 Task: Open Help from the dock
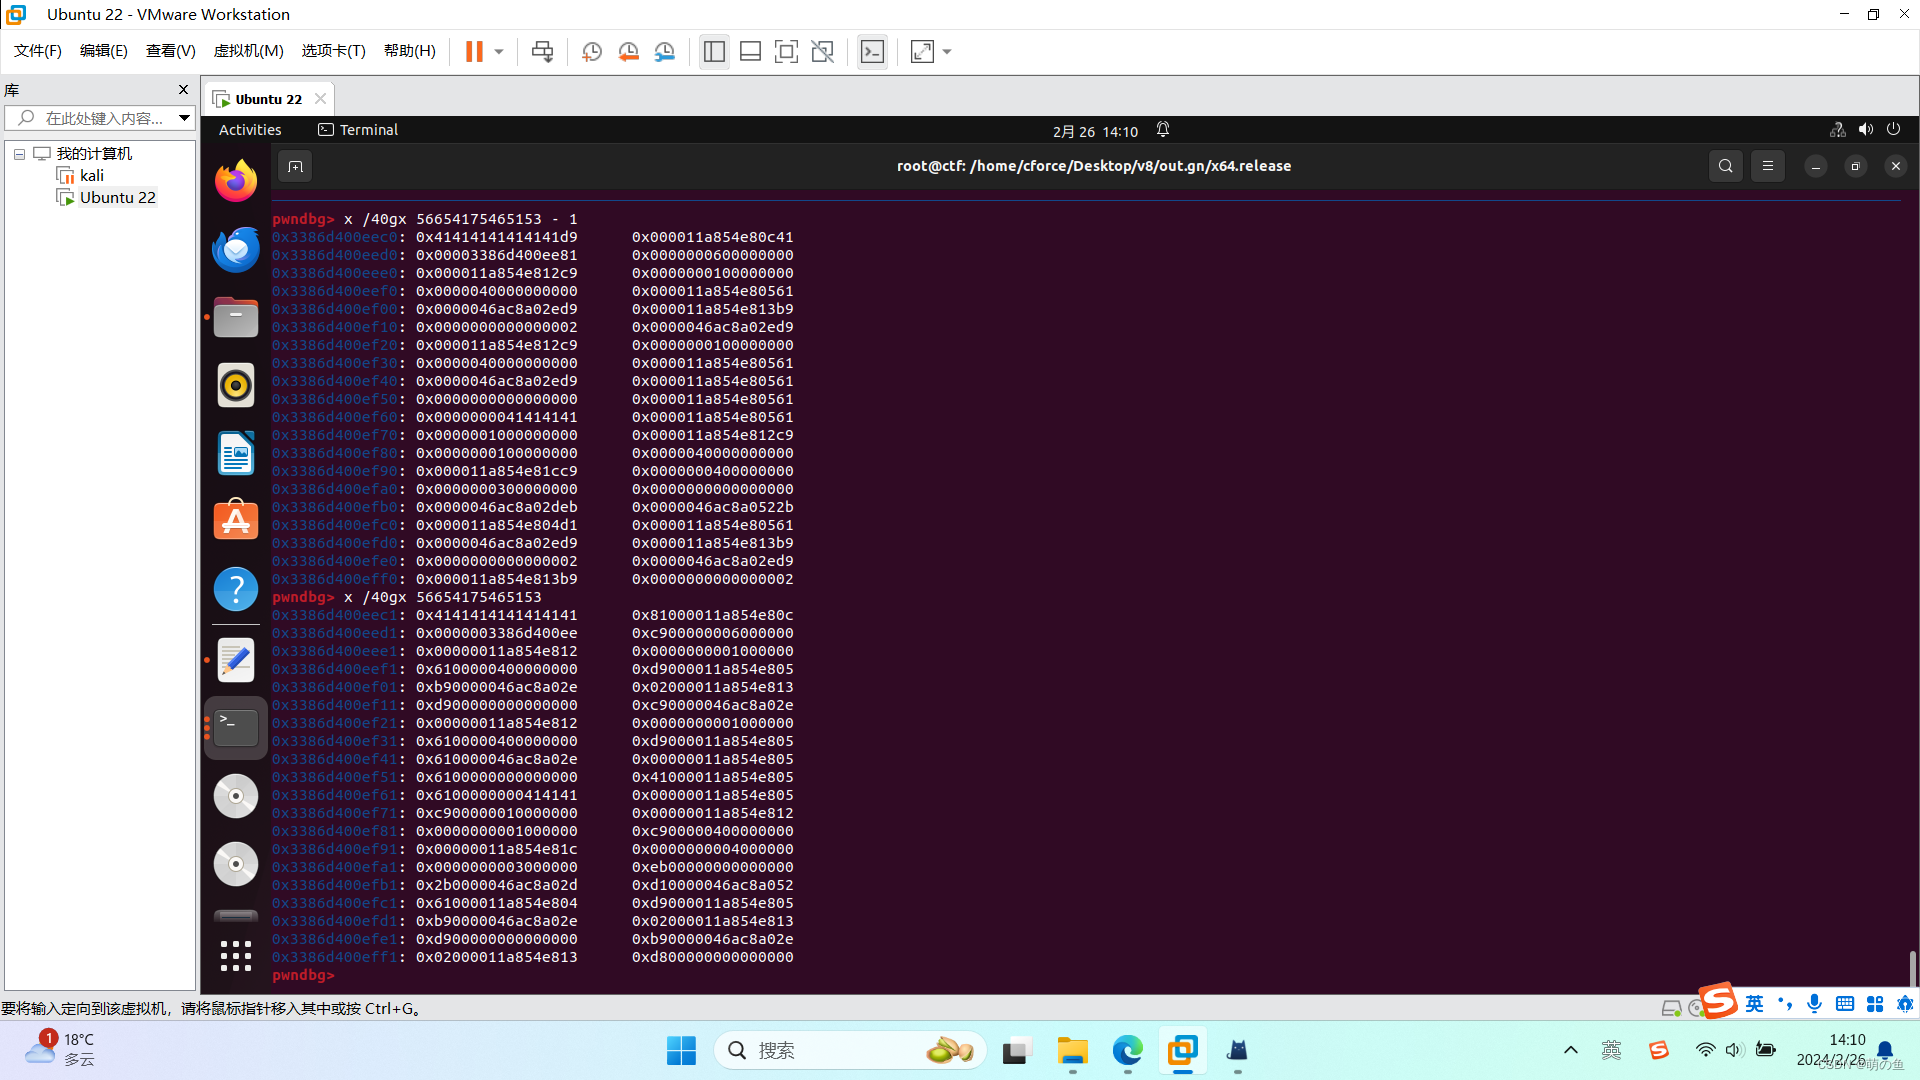point(236,590)
